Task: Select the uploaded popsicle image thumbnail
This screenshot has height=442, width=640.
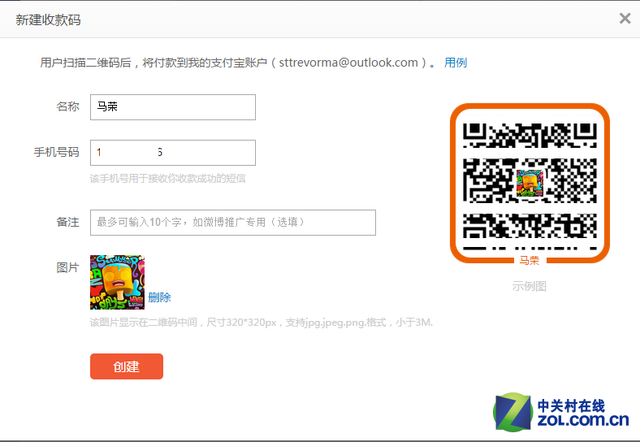Action: coord(117,282)
